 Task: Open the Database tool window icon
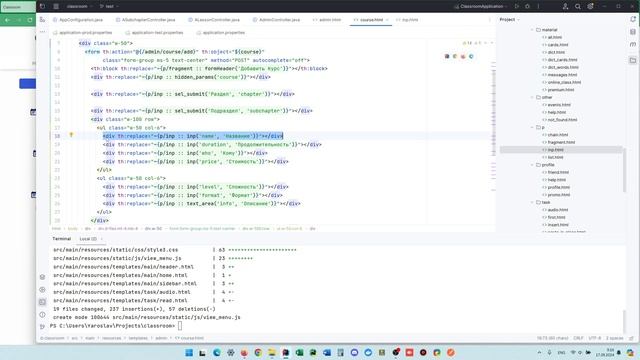tap(633, 32)
